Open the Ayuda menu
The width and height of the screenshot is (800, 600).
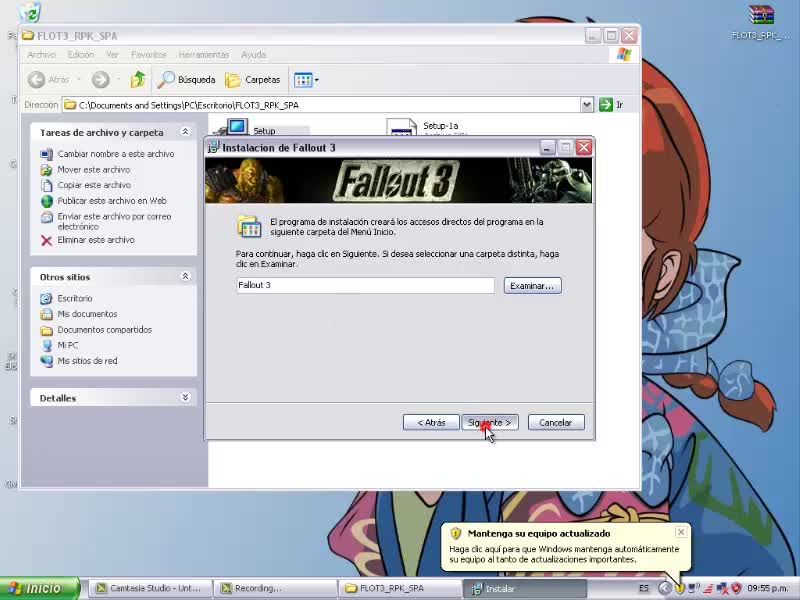(x=254, y=55)
